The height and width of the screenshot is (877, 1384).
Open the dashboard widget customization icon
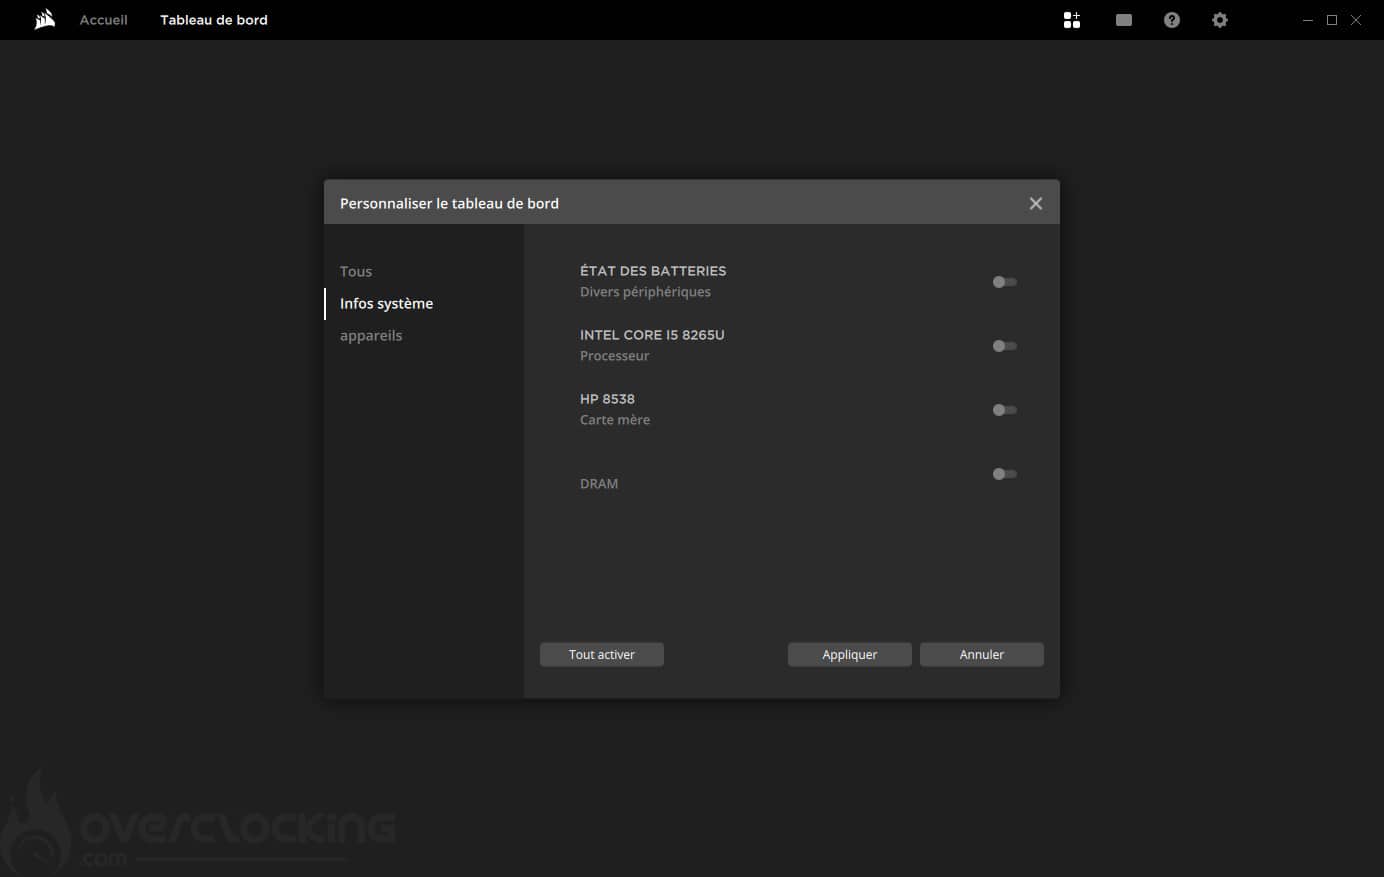click(1072, 20)
